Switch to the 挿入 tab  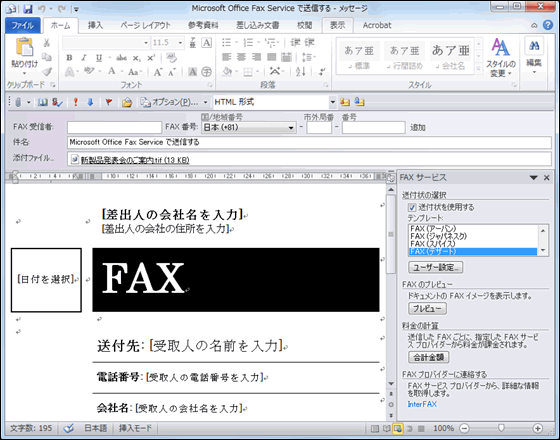tap(95, 25)
